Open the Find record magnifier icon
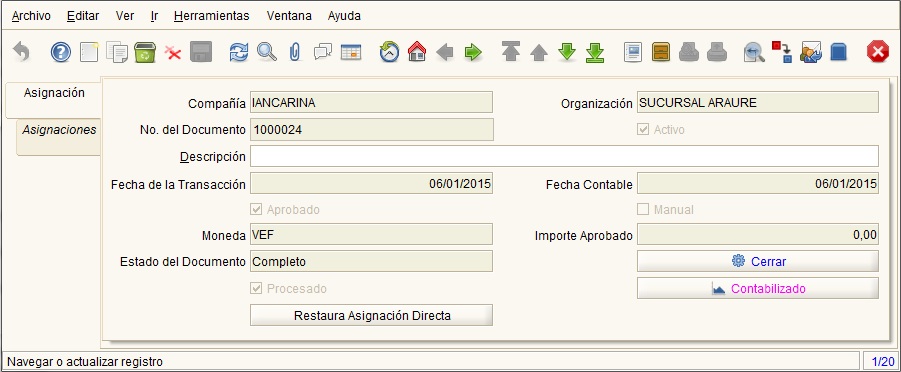 [x=267, y=52]
